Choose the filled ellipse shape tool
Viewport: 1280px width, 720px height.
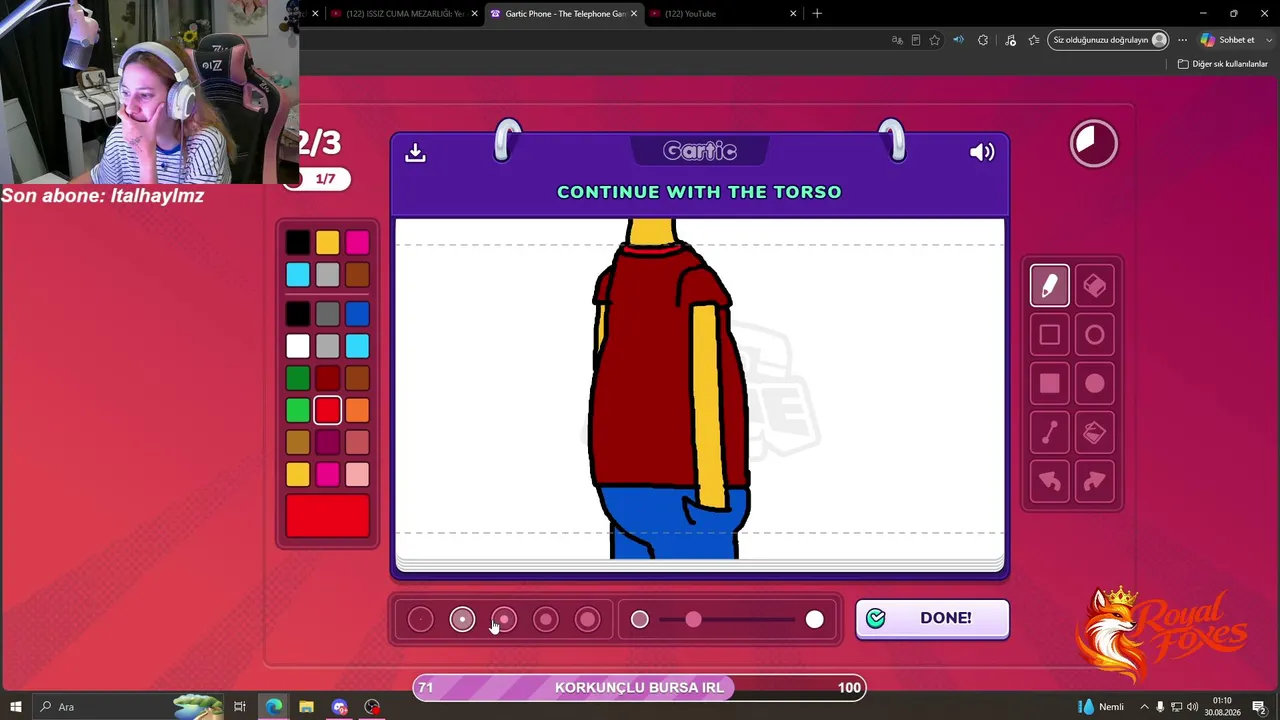click(x=1095, y=384)
